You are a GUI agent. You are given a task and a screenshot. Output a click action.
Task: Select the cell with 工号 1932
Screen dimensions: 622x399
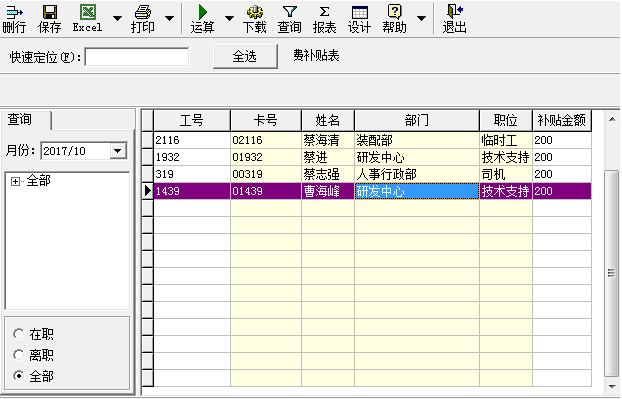pos(192,157)
